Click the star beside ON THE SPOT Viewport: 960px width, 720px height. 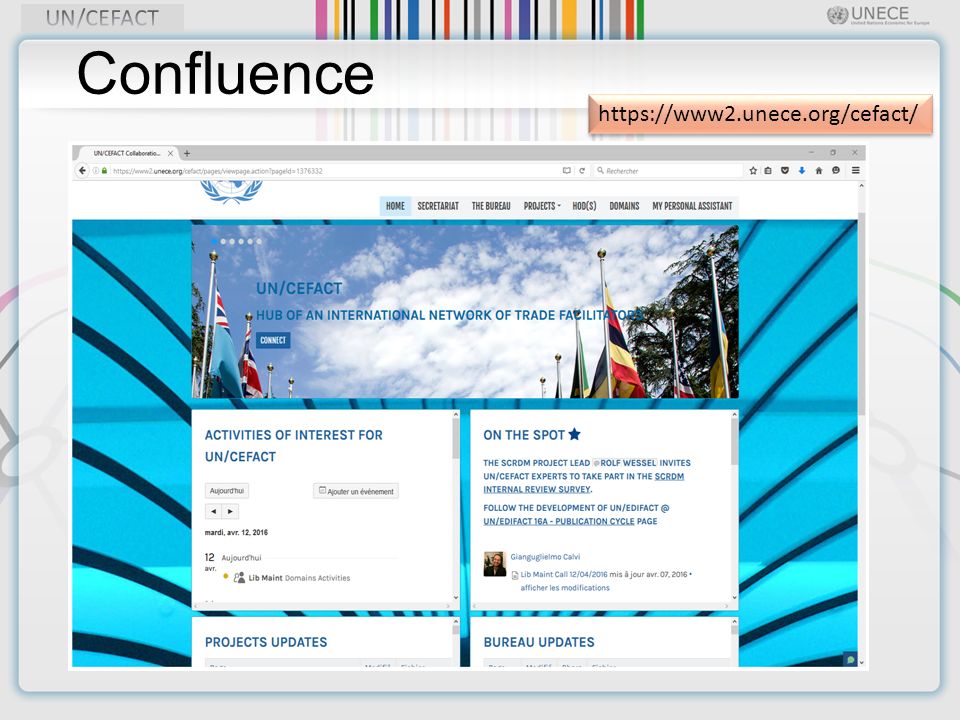click(x=574, y=434)
